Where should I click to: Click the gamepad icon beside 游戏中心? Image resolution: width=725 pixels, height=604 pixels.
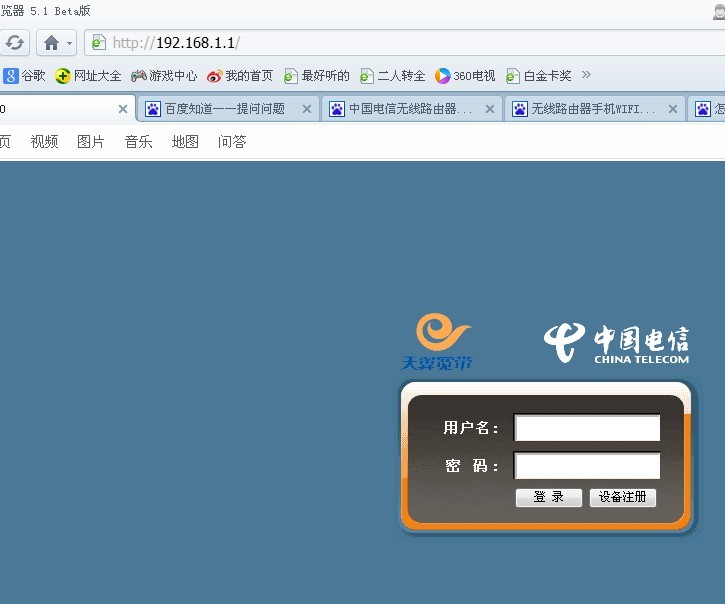point(139,76)
